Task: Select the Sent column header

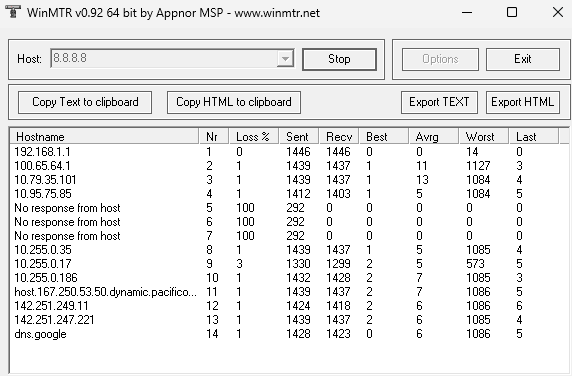Action: pos(299,137)
